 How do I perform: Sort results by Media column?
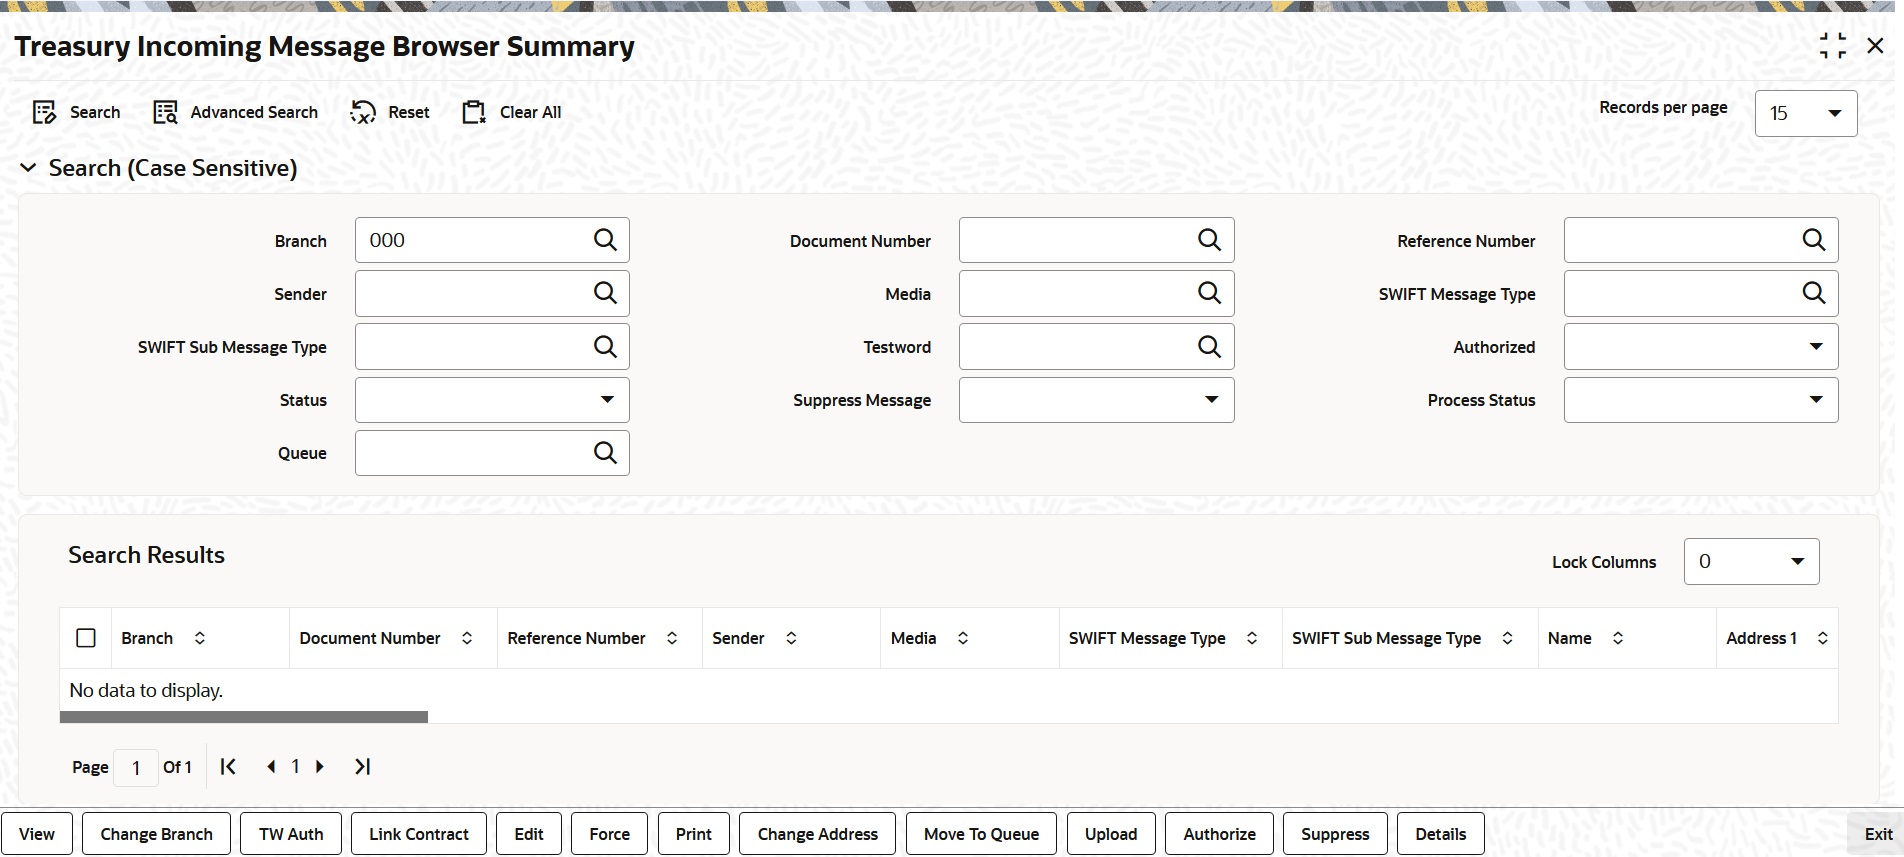[x=963, y=638]
